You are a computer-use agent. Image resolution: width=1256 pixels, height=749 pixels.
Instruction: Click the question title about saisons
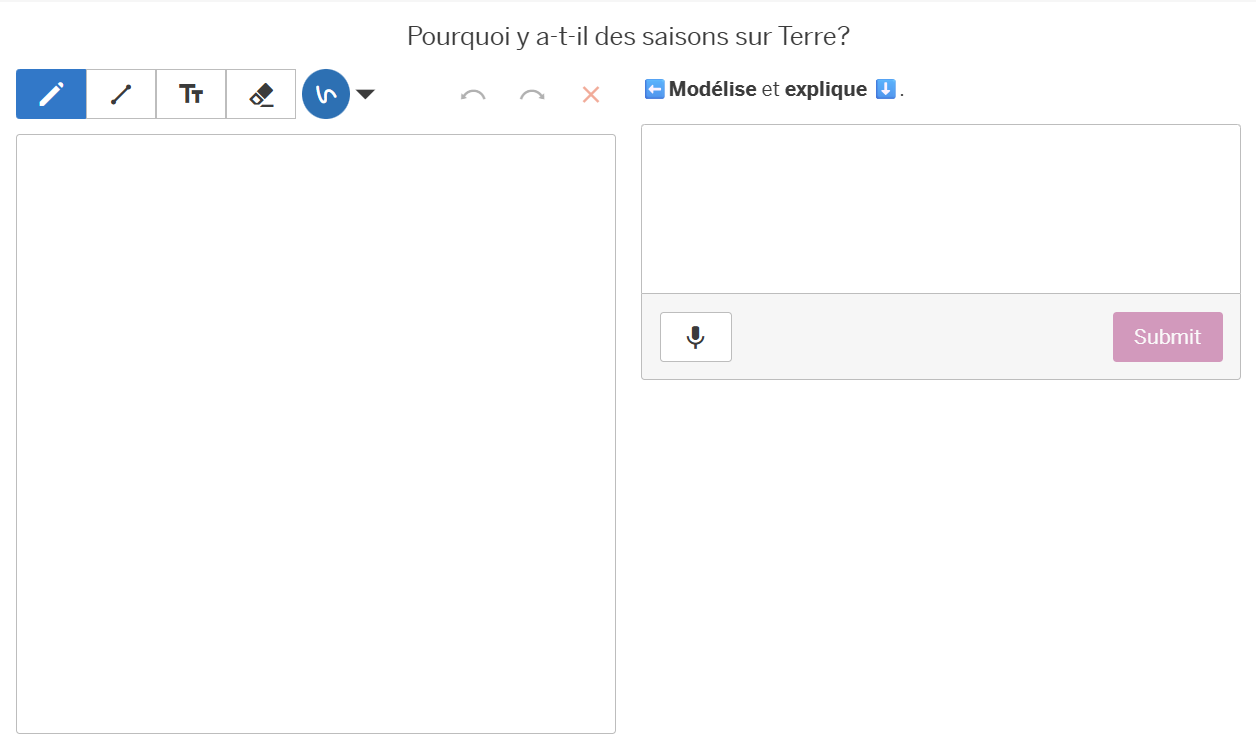tap(628, 37)
